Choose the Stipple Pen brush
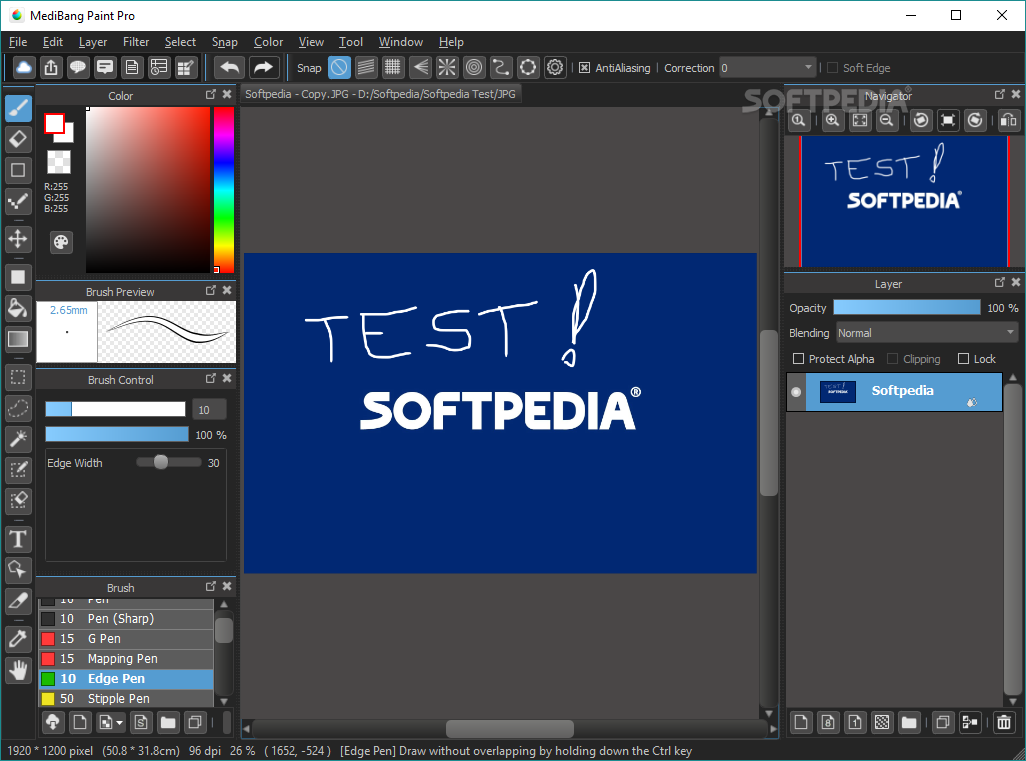 pos(126,699)
